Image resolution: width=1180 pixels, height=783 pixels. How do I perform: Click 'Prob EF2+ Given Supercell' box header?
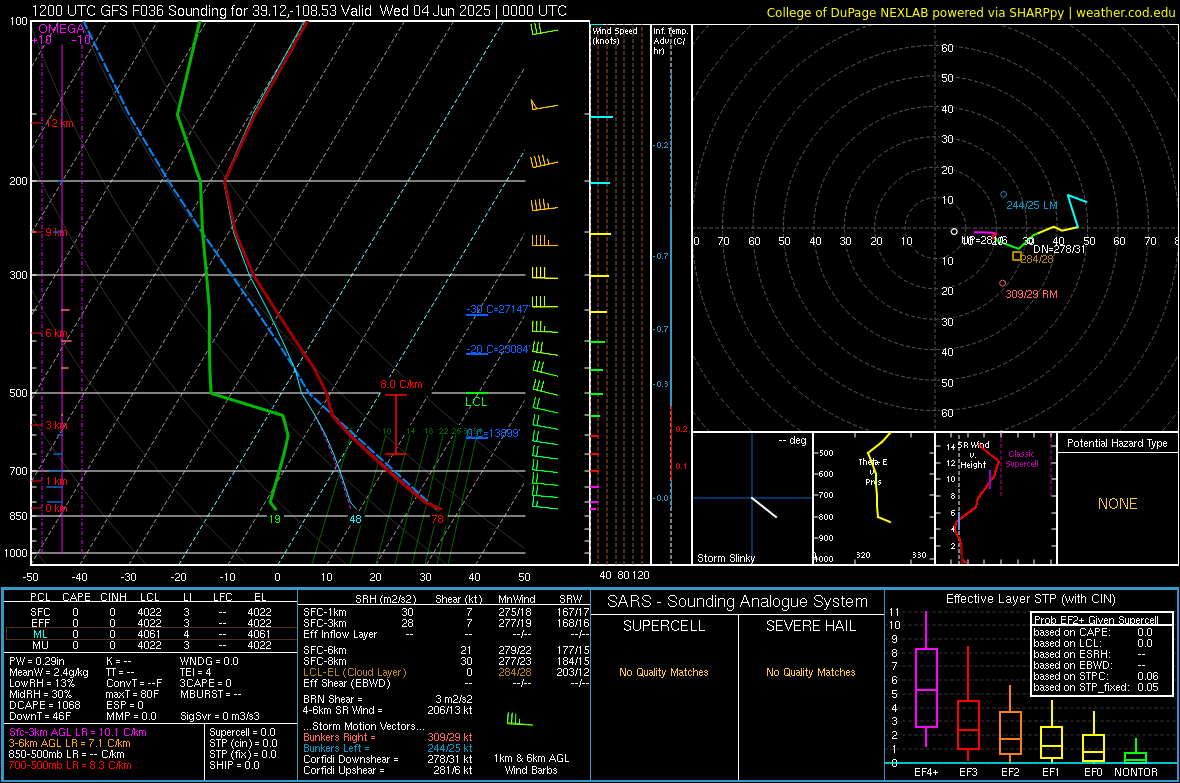tap(1096, 620)
